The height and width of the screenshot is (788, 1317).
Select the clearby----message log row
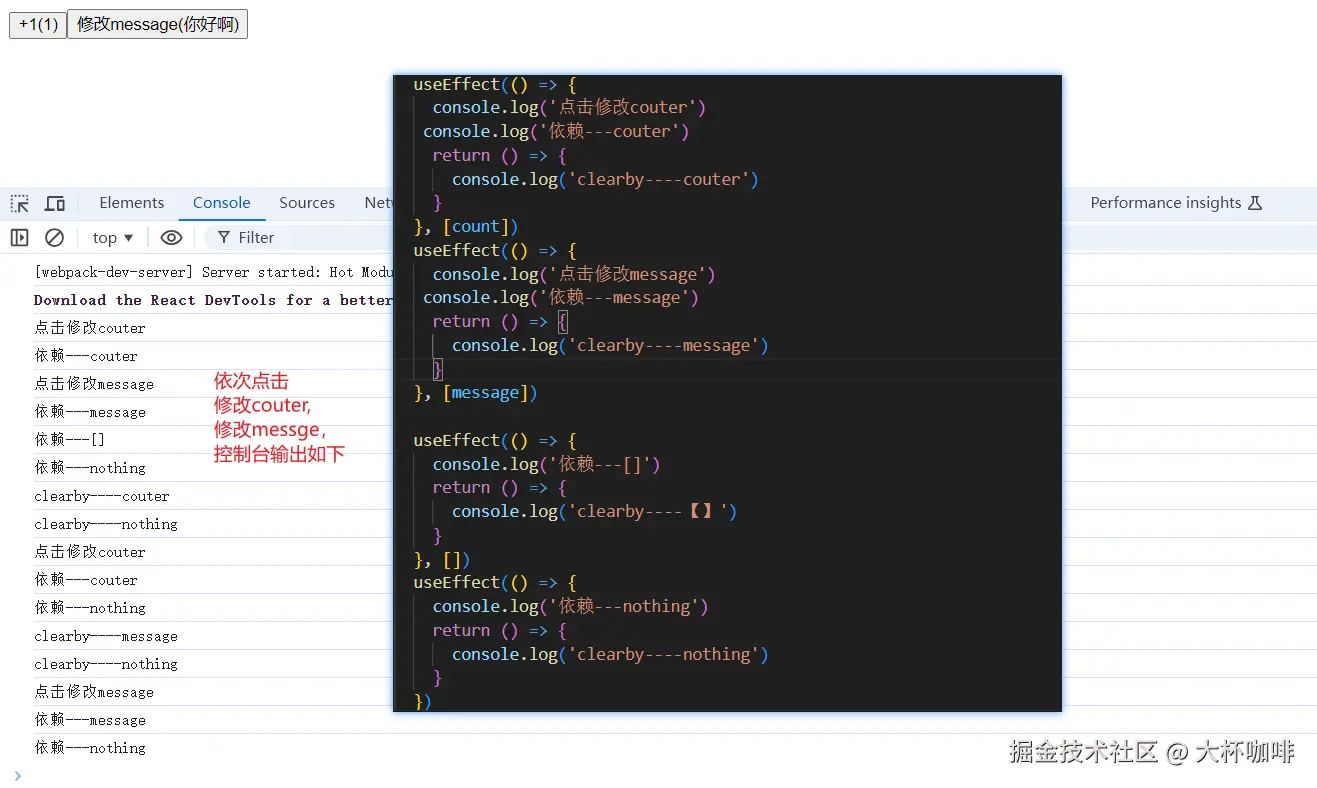(106, 636)
